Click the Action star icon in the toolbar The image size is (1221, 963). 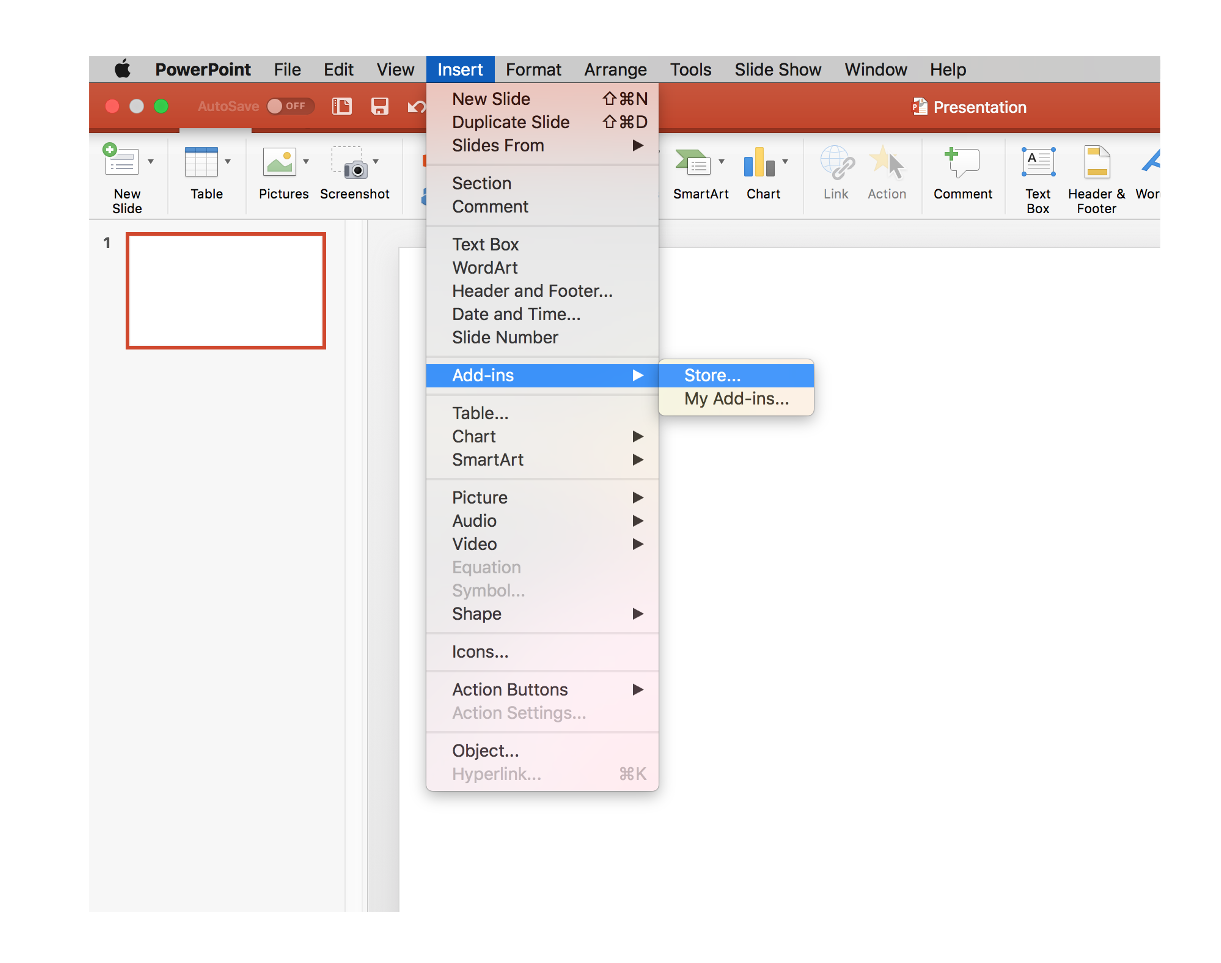coord(886,162)
